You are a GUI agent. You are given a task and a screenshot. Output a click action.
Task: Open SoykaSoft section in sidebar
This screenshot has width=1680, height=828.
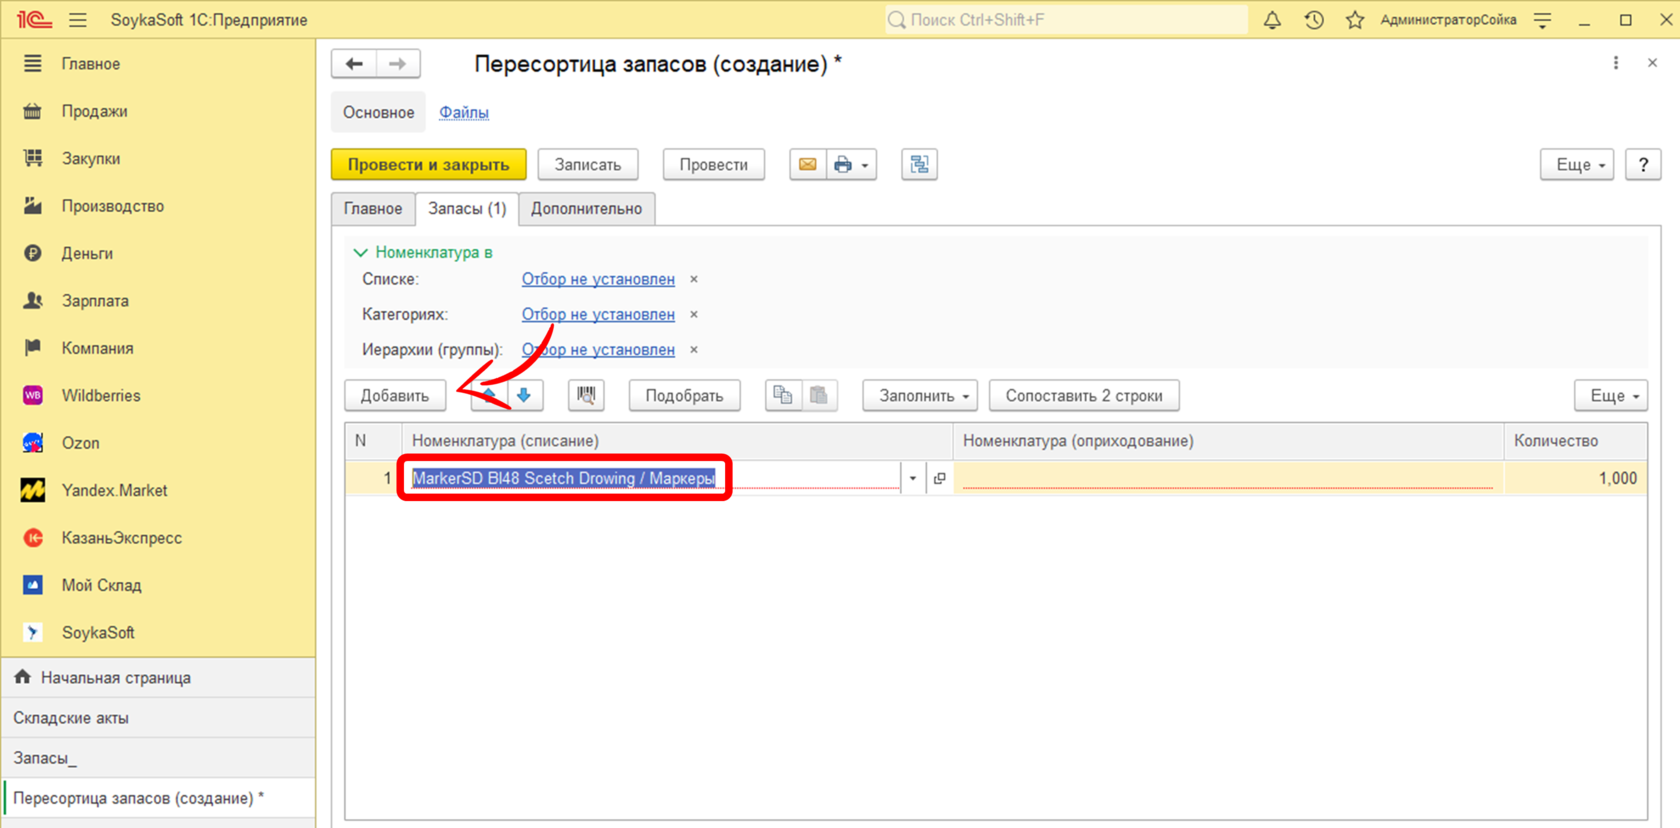(98, 633)
